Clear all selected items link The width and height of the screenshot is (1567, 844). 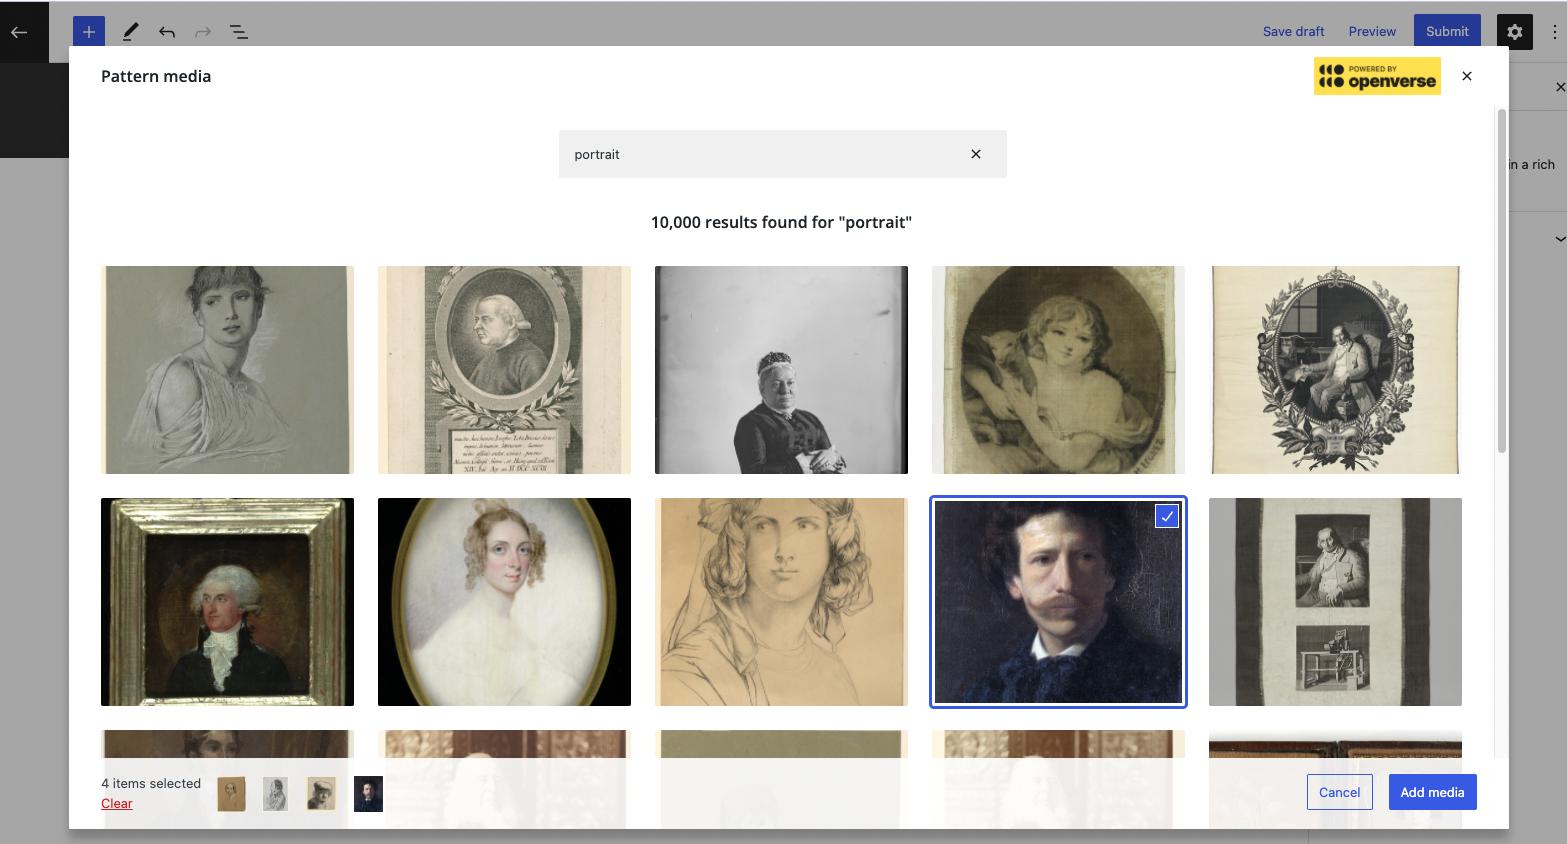pos(116,803)
